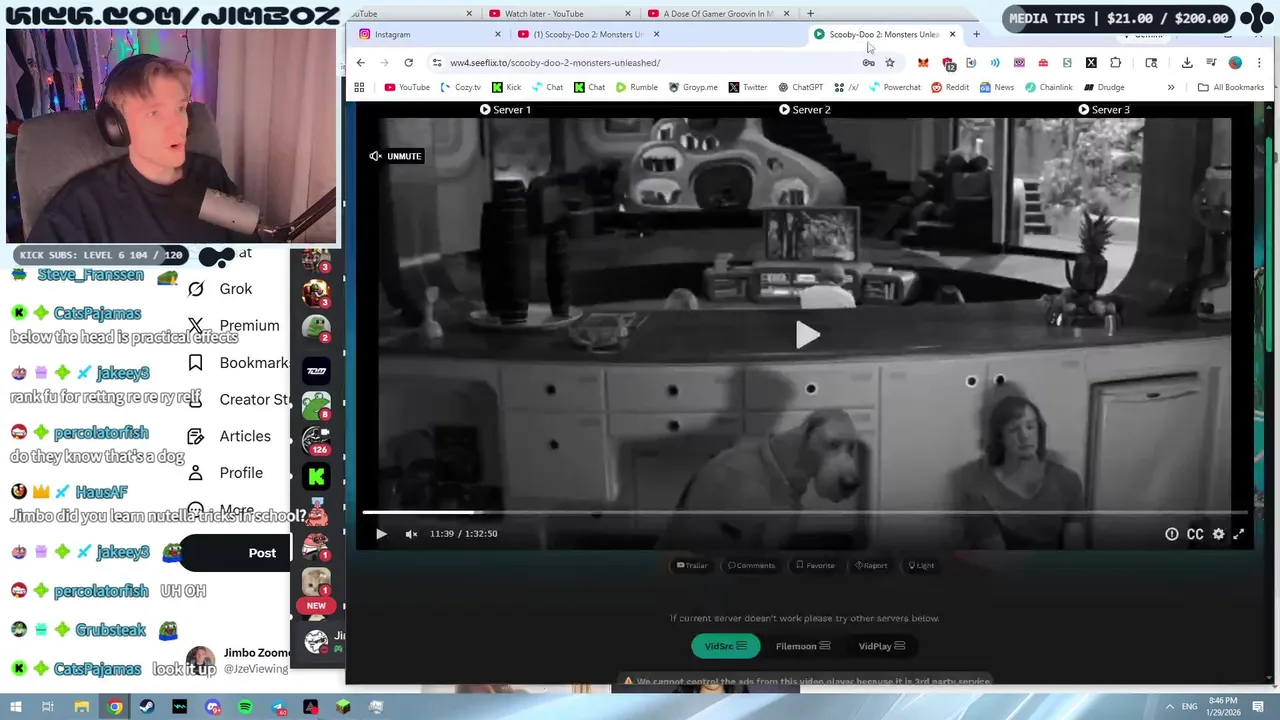Enter fullscreen in the video player
Image resolution: width=1280 pixels, height=720 pixels.
pos(1238,534)
